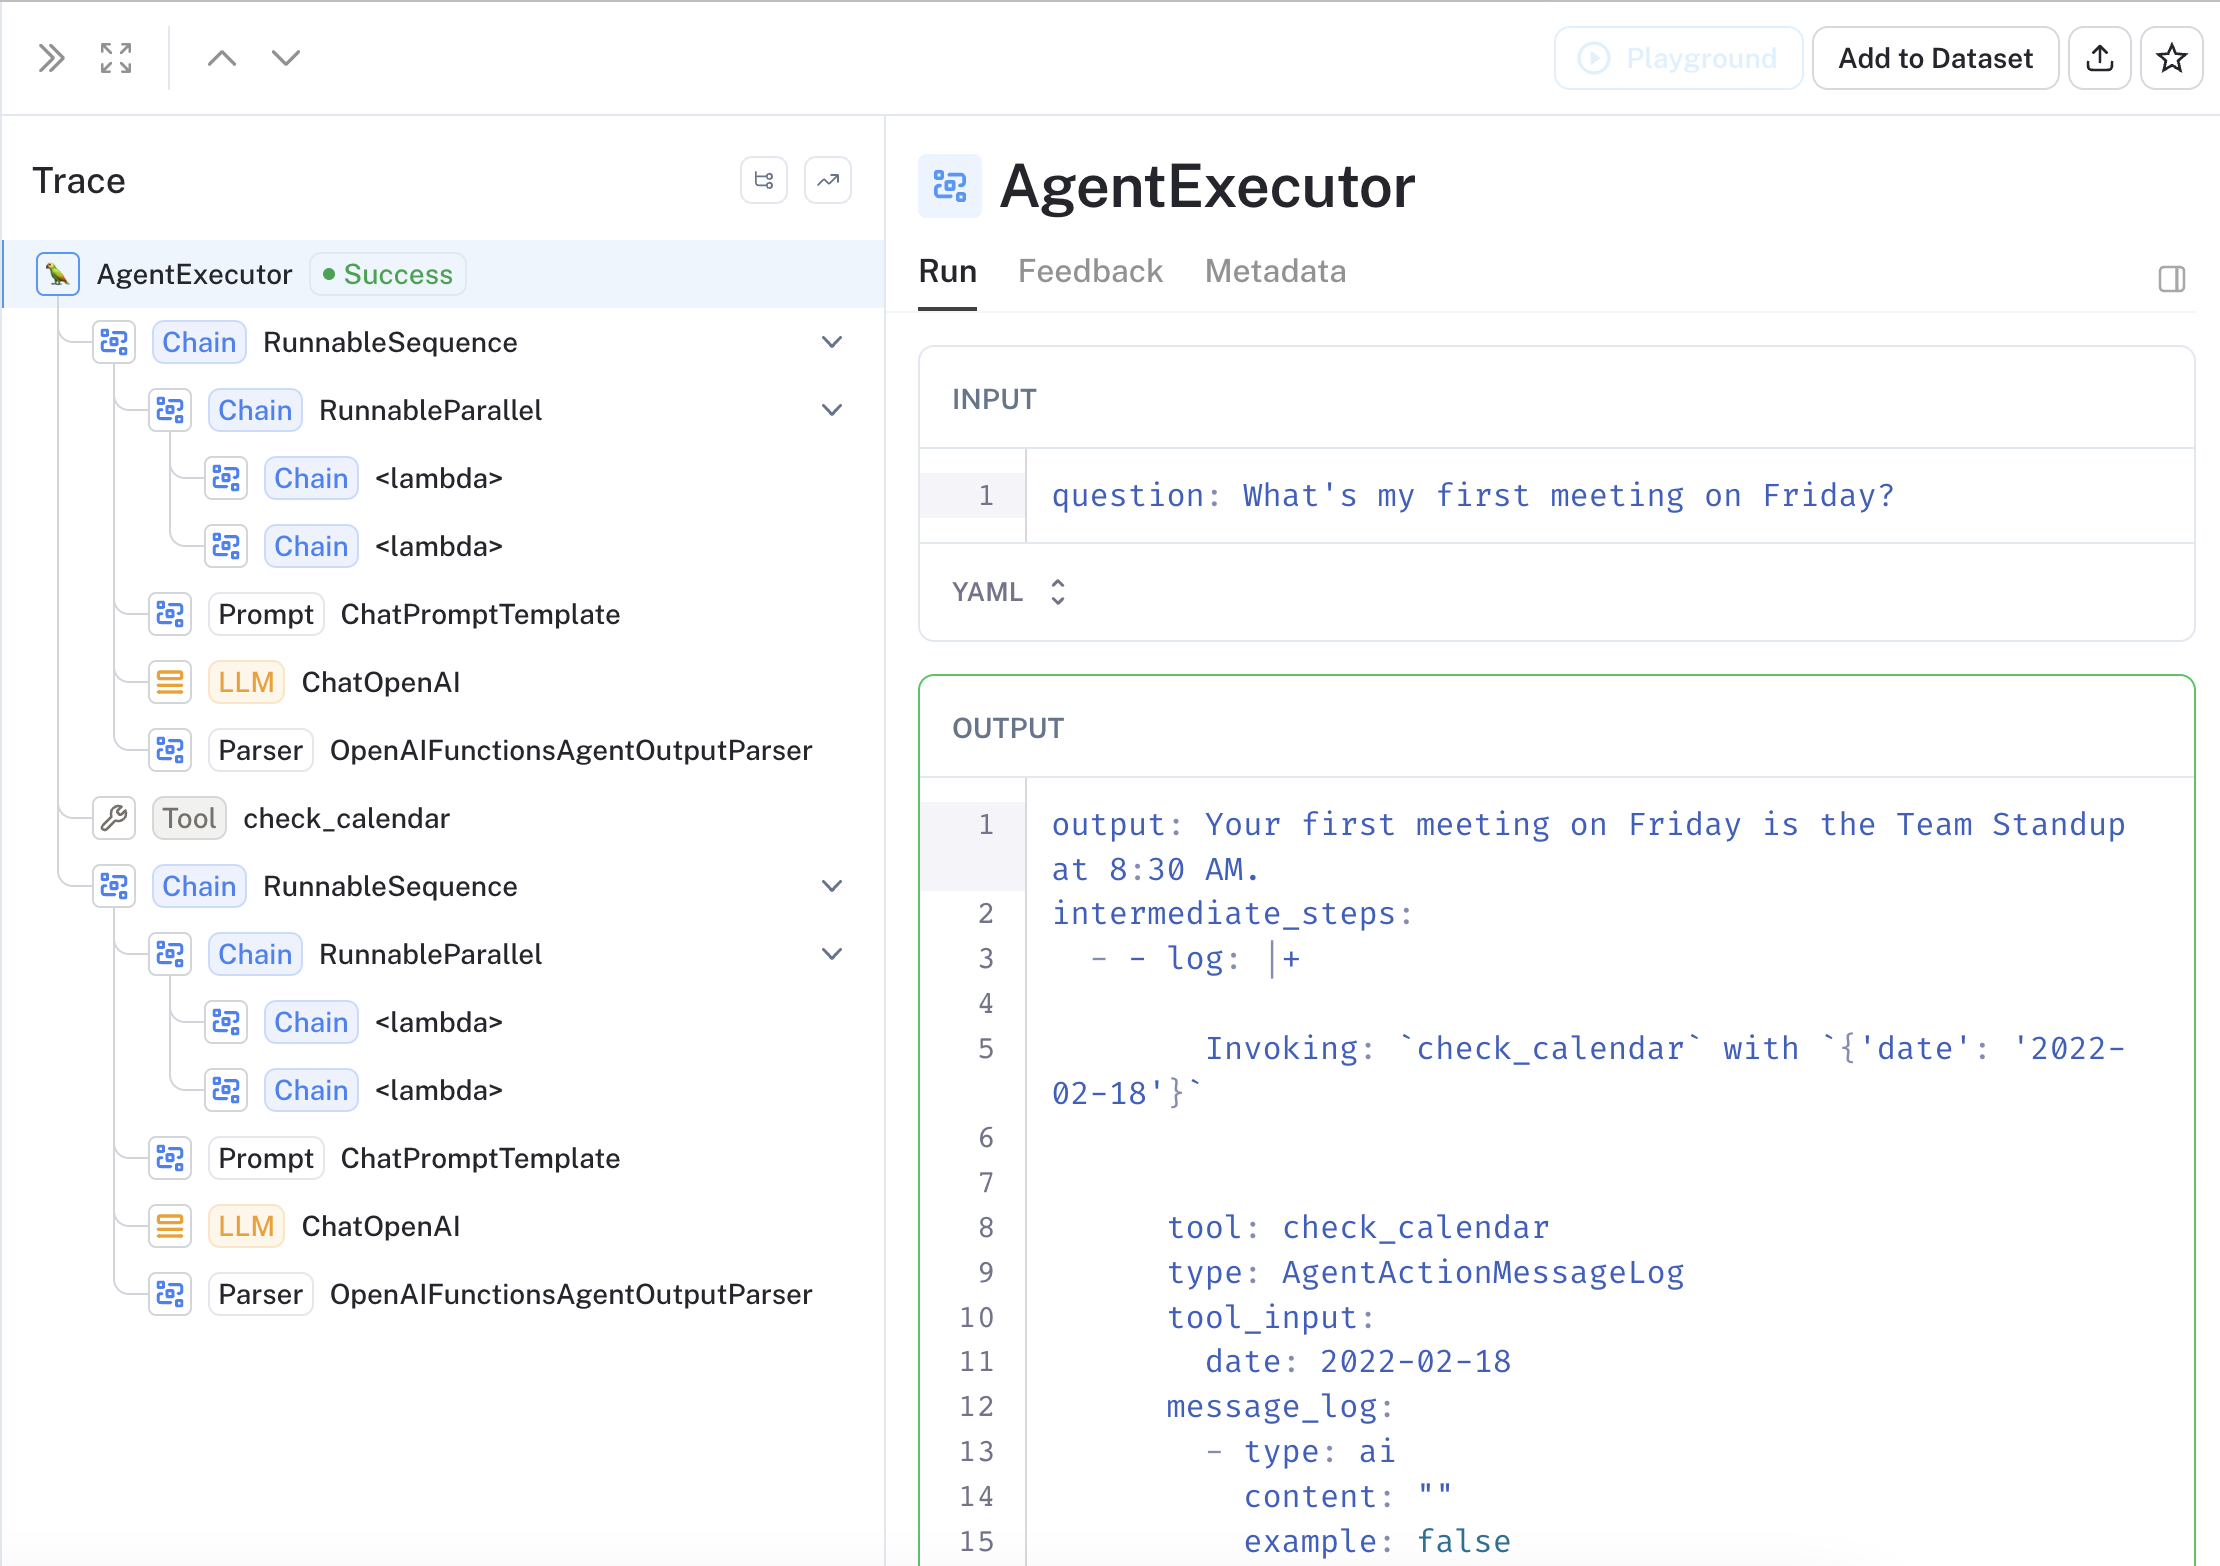Go to next run with down arrow
Screen dimensions: 2220x1566
(286, 58)
